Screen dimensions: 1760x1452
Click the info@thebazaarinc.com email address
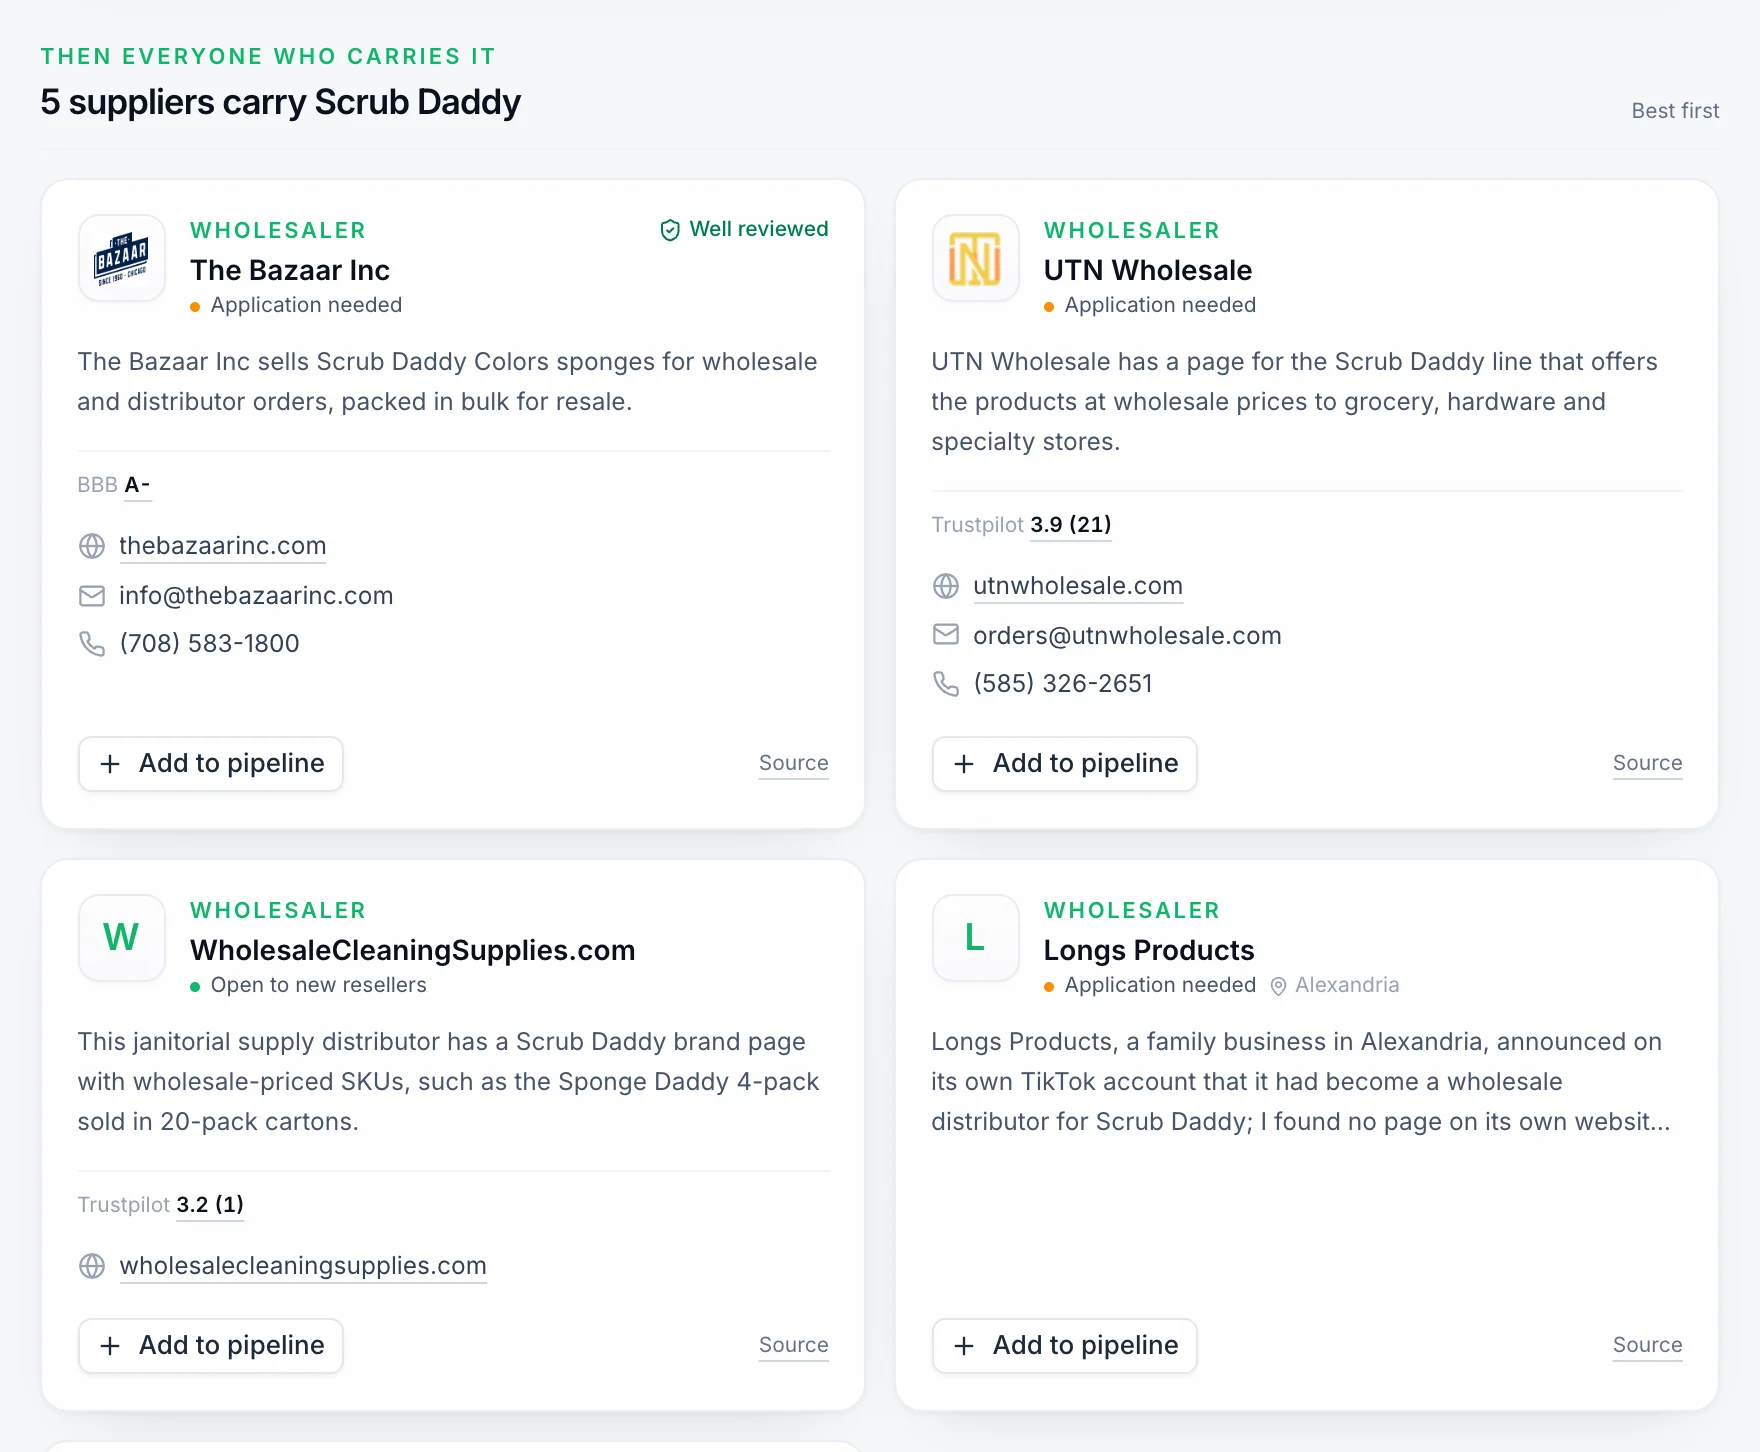tap(256, 596)
